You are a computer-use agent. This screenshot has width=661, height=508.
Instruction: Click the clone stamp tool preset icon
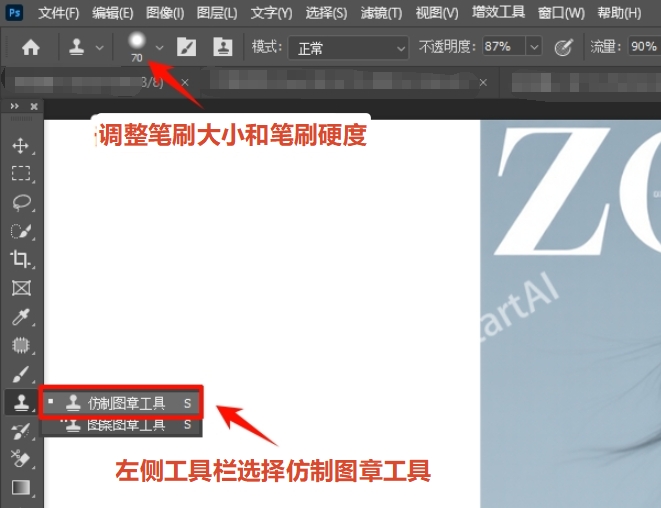76,47
